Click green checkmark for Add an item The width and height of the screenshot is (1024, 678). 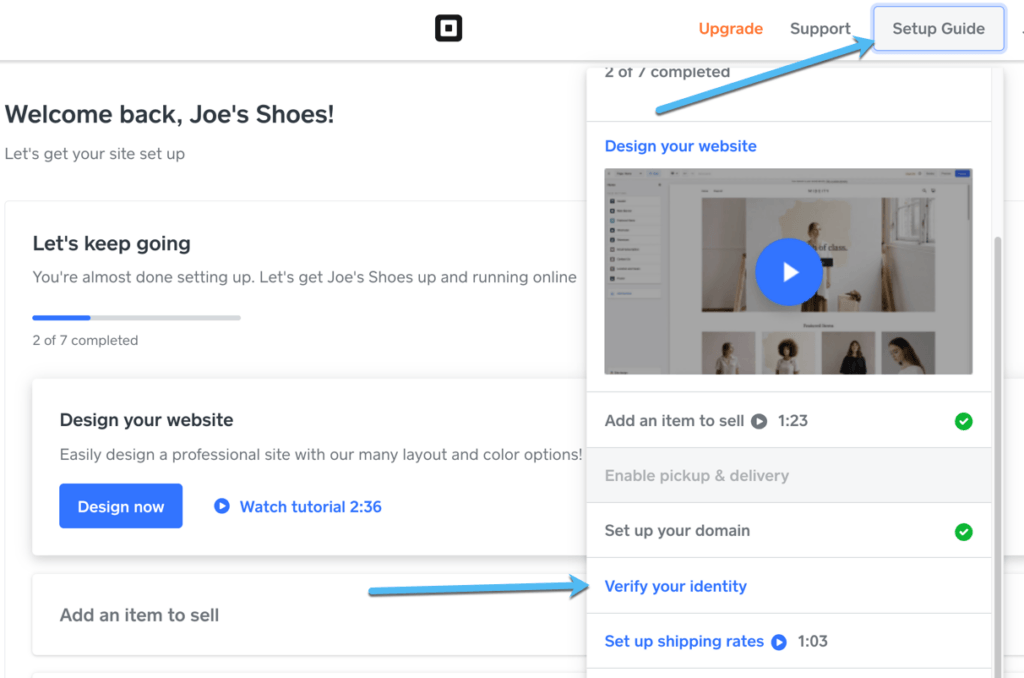tap(963, 421)
